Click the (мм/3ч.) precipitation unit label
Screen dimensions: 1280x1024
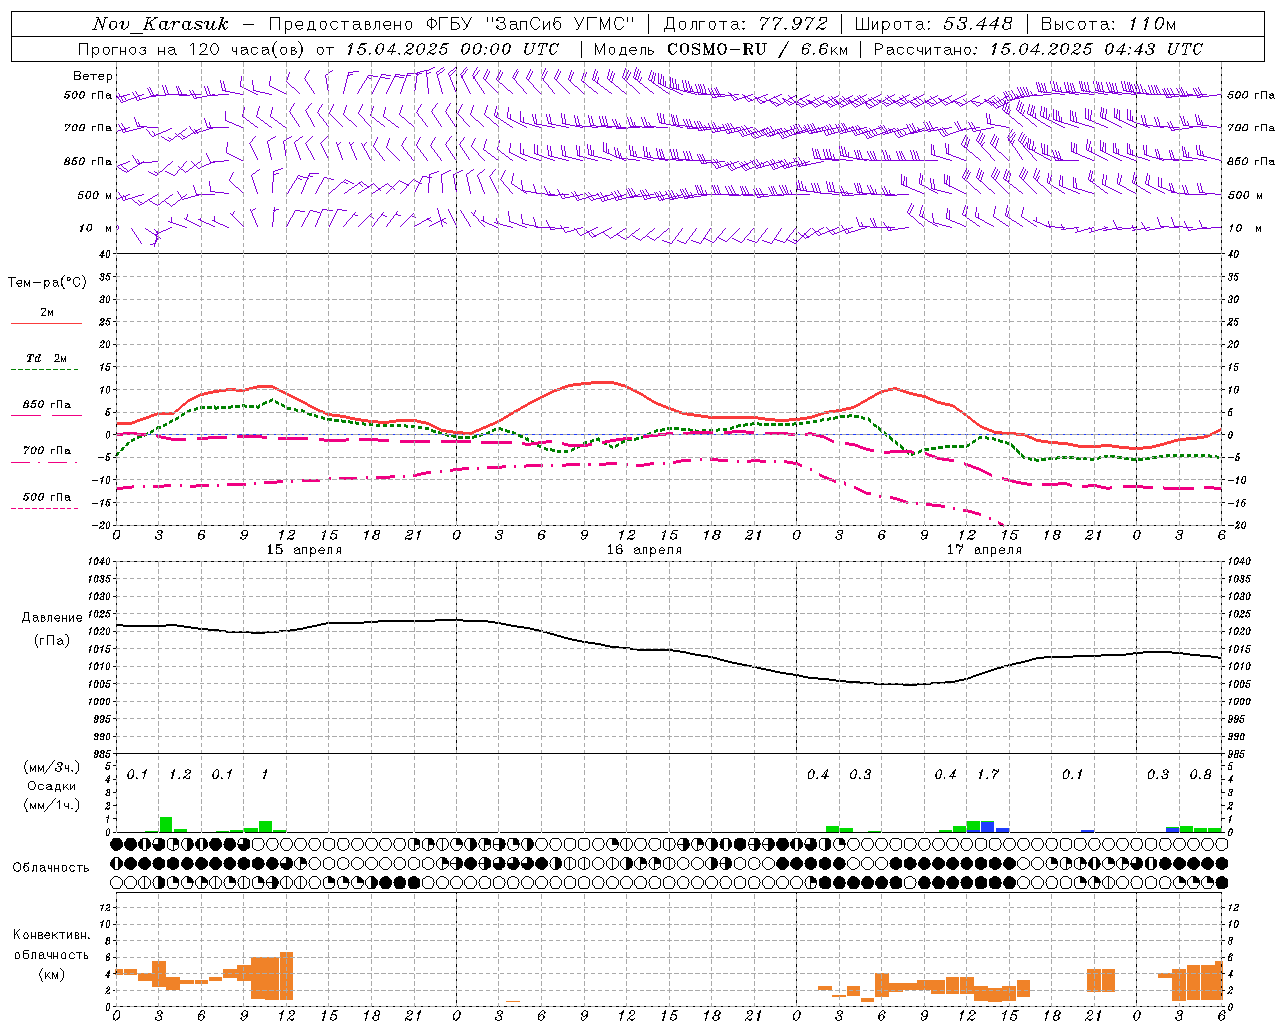click(50, 767)
